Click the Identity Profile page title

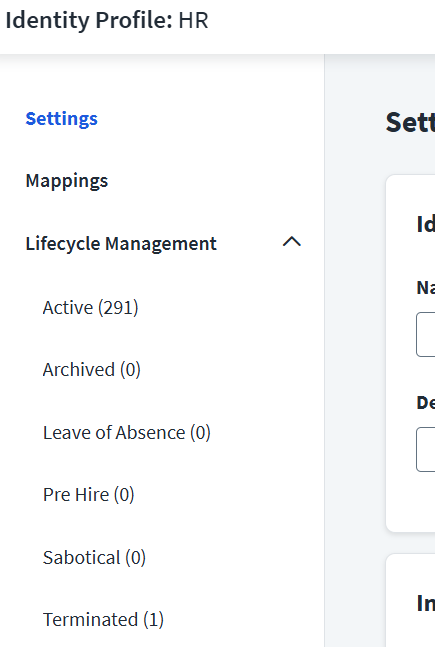[x=89, y=20]
